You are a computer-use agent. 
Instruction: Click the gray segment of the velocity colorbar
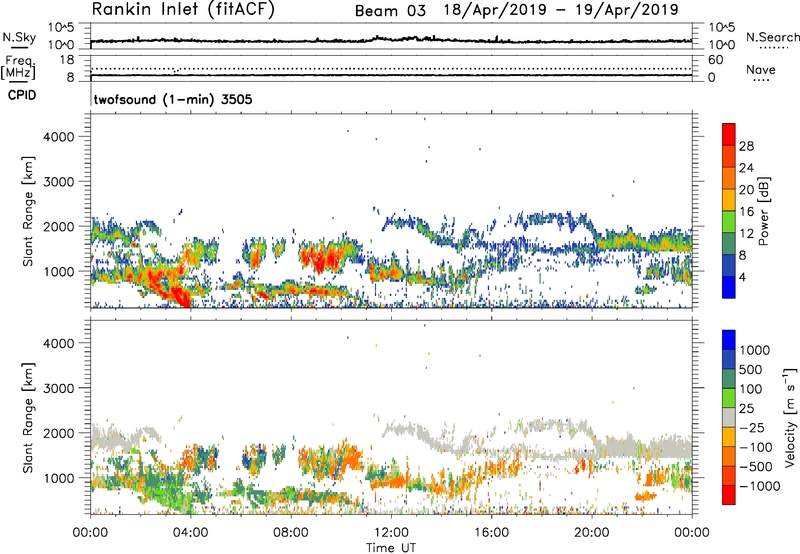point(729,418)
